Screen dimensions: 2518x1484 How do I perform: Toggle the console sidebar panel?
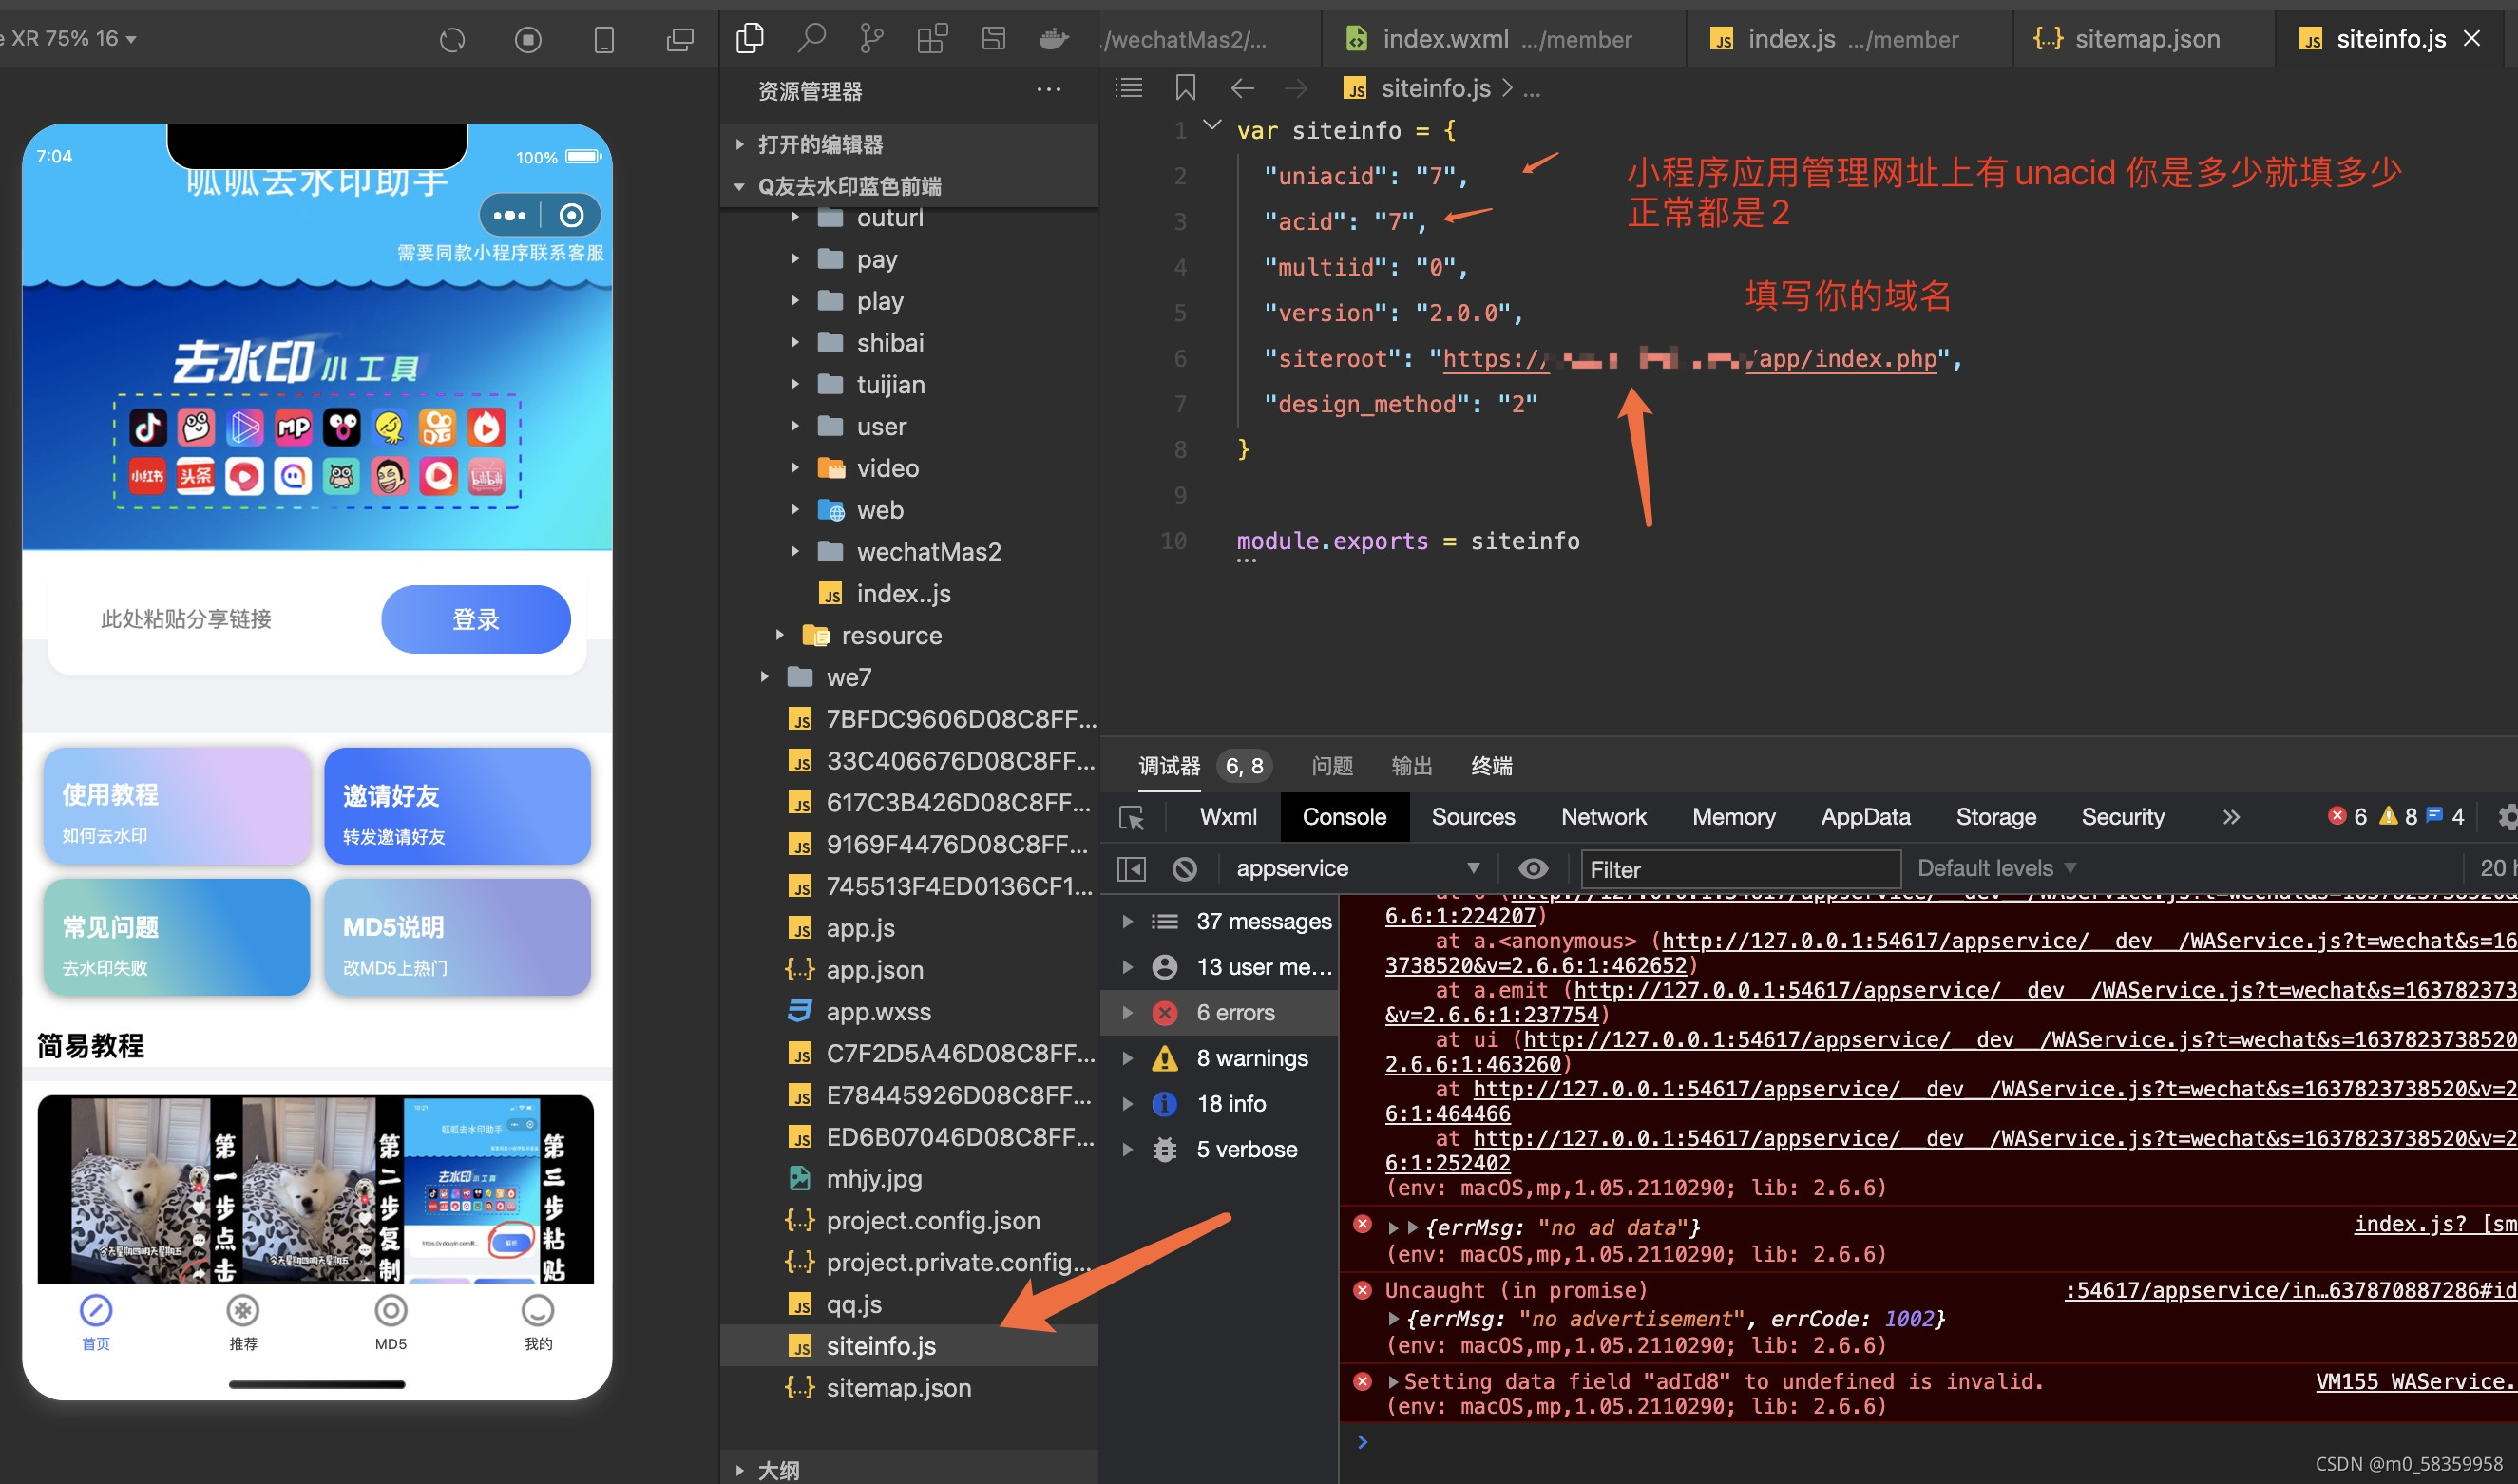[x=1131, y=869]
